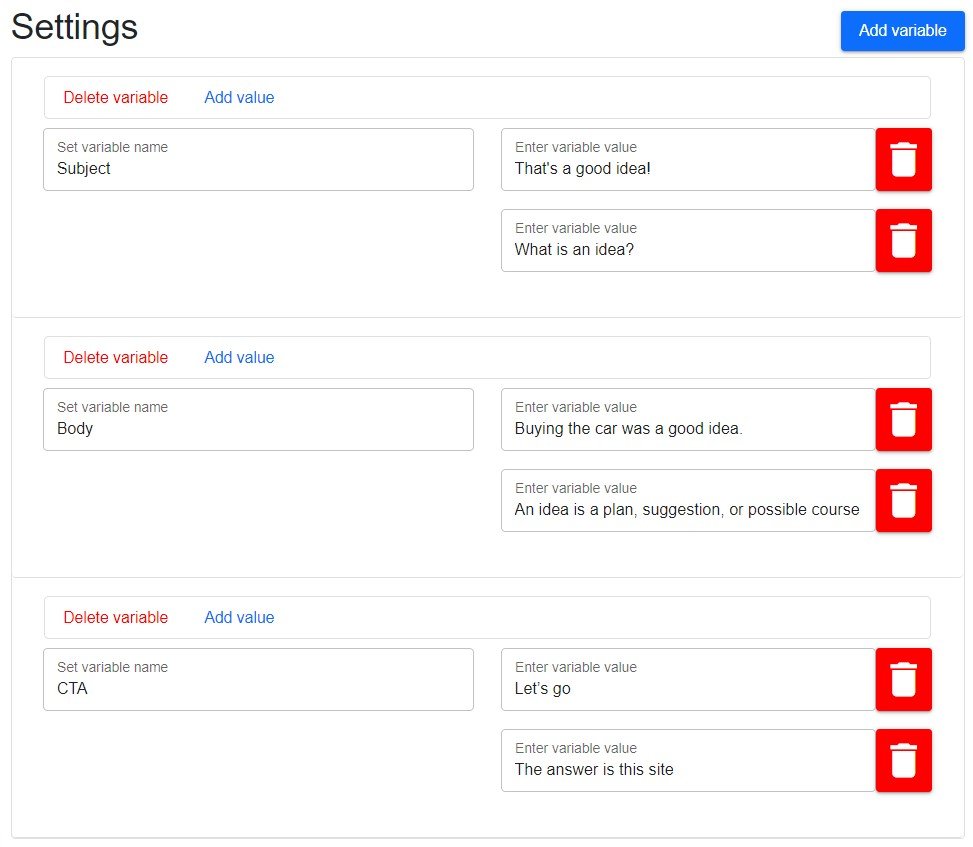Edit the "That's a good idea!" value field
Screen dimensions: 973x847
(688, 159)
